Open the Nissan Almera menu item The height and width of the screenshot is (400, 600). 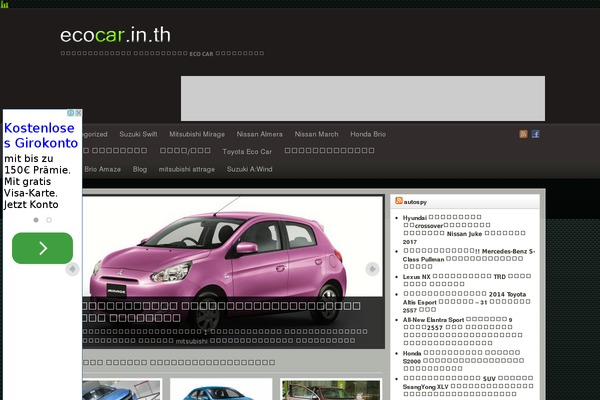point(259,134)
